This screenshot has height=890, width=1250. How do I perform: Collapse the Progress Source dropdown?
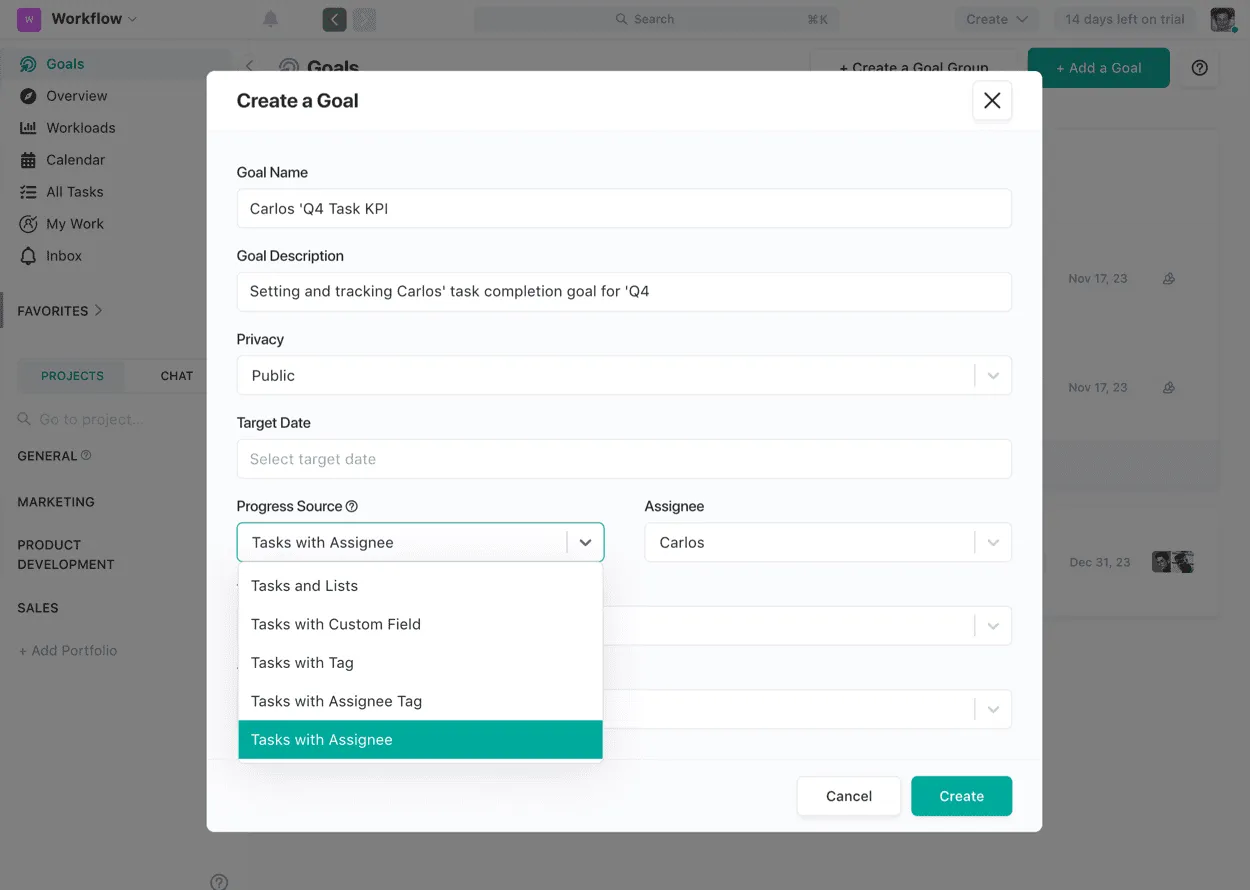coord(586,542)
